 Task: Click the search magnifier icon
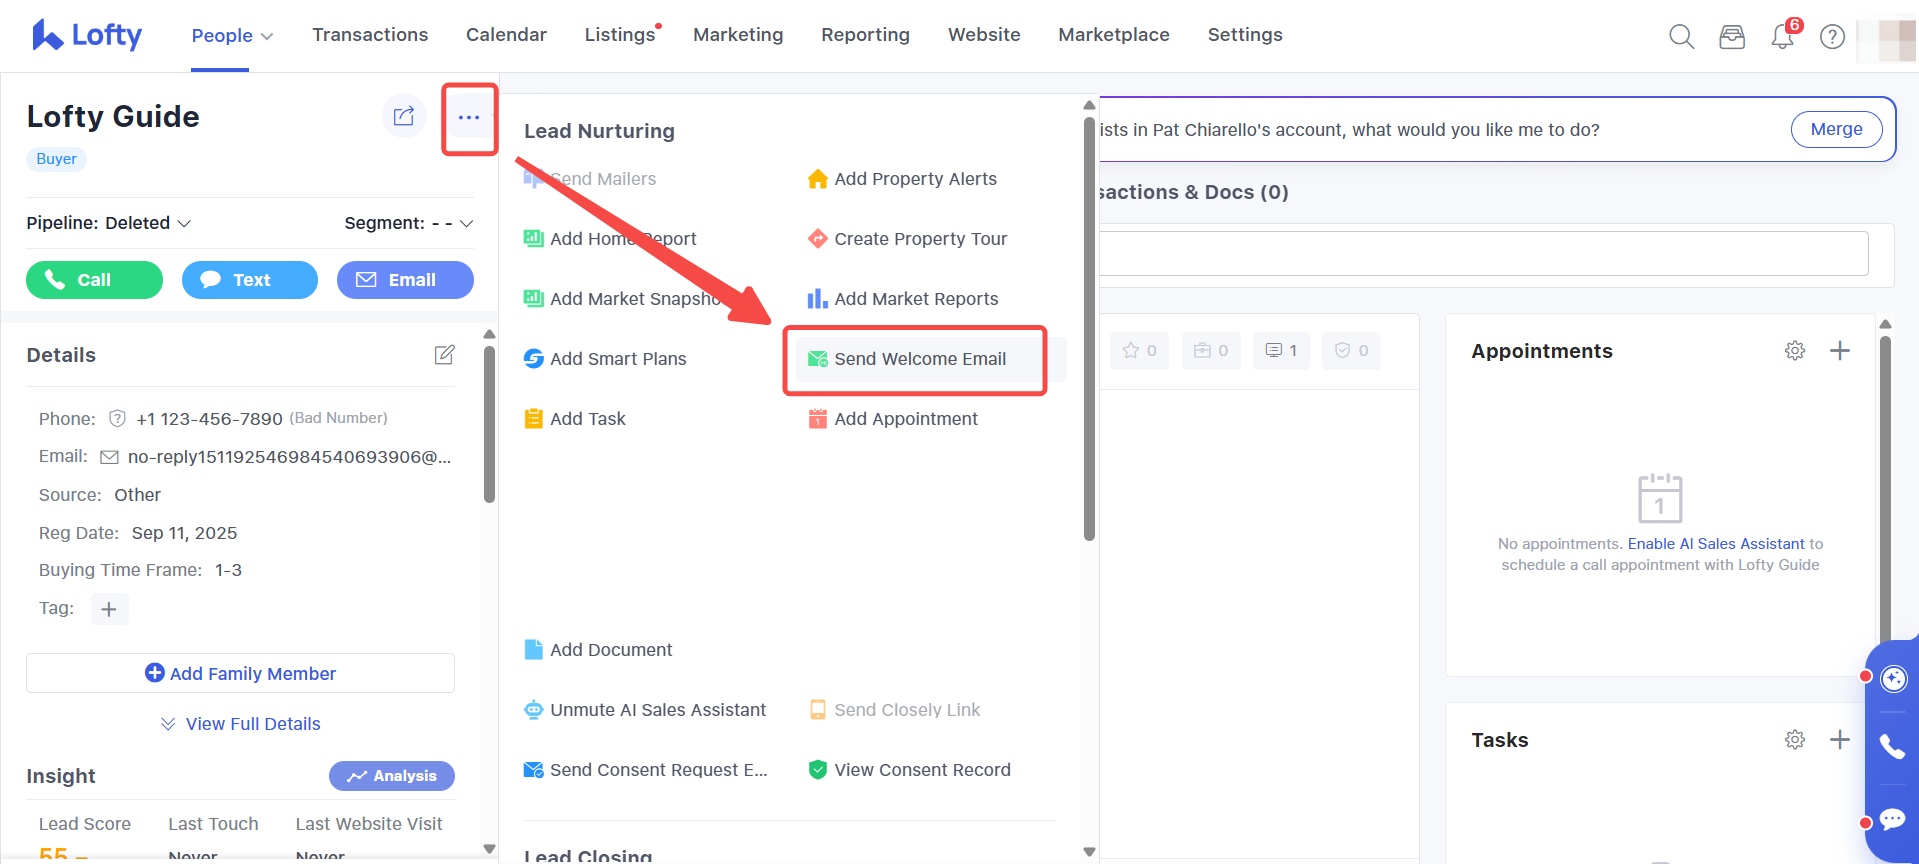1681,37
